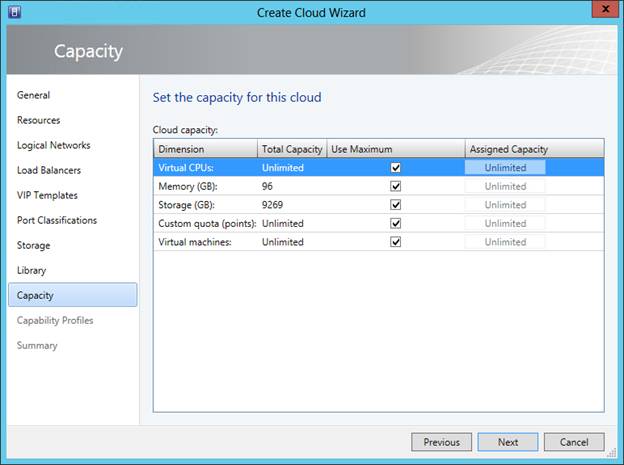624x465 pixels.
Task: Click Total Capacity 'Unlimited' for Virtual CPUs
Action: 283,168
